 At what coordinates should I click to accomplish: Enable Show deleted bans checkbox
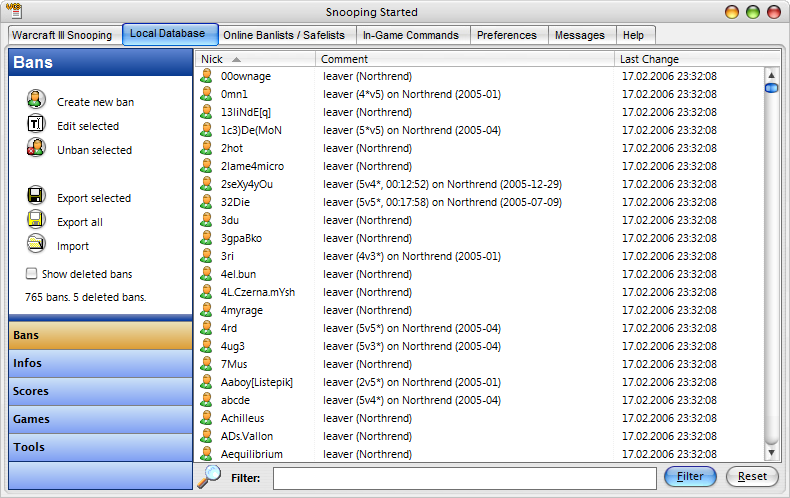tap(31, 274)
